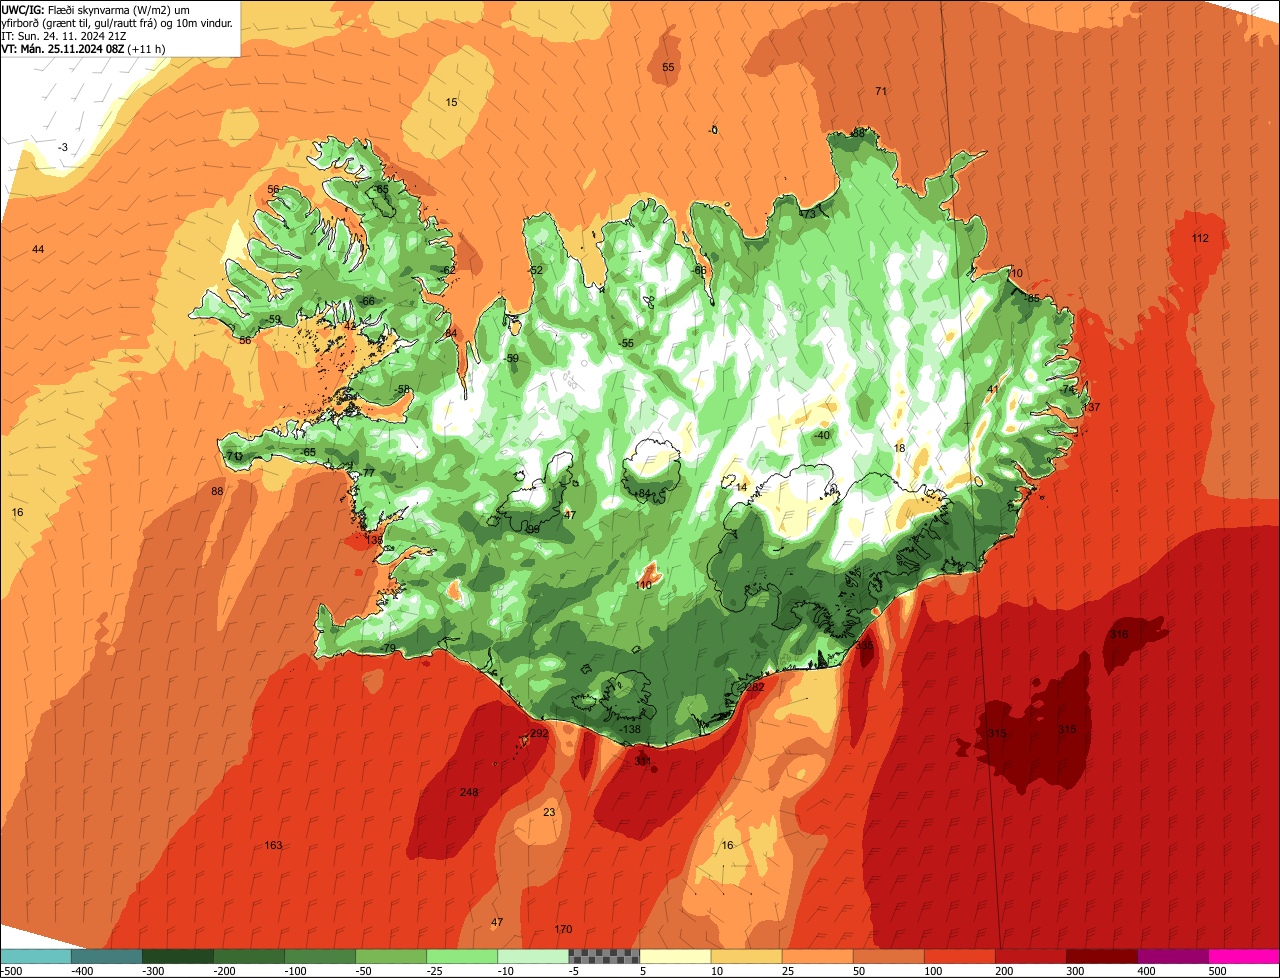Image resolution: width=1280 pixels, height=978 pixels.
Task: Pick the green legend swatch between -100 and -50
Action: tap(319, 956)
